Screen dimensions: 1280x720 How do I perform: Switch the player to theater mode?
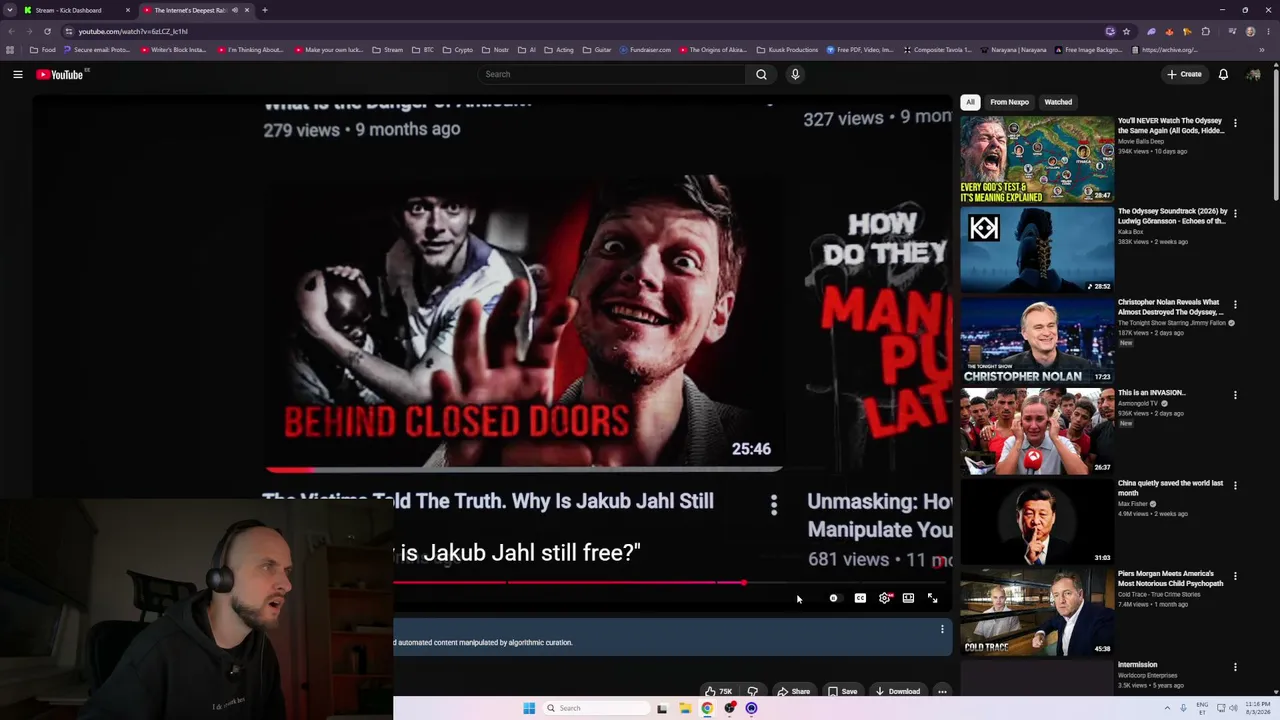click(x=908, y=598)
